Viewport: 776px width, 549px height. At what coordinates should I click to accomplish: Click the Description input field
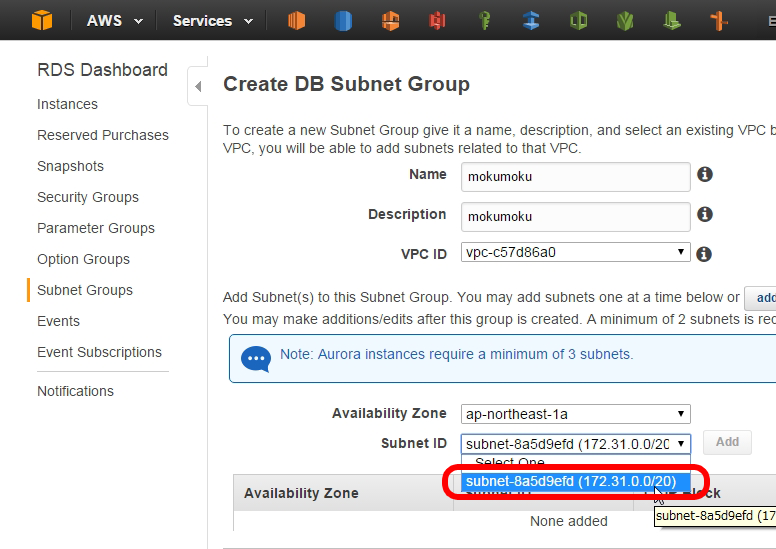point(576,216)
